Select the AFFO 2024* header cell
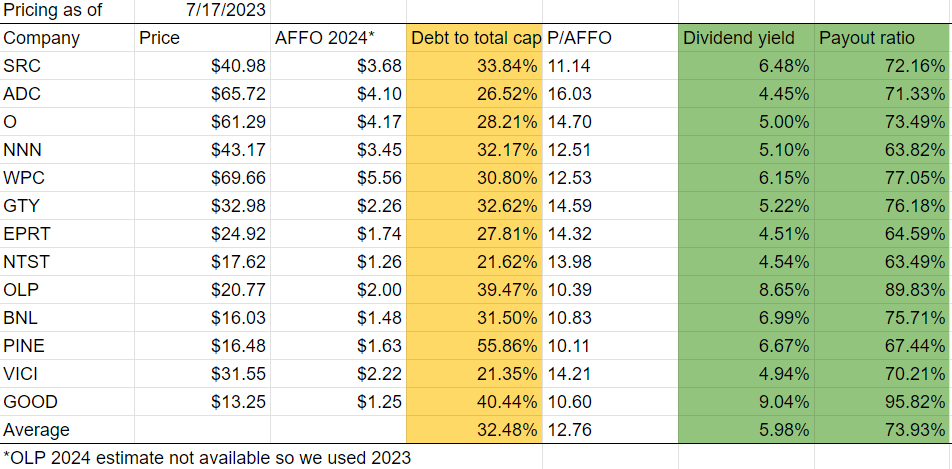Viewport: 952px width, 469px height. 324,38
